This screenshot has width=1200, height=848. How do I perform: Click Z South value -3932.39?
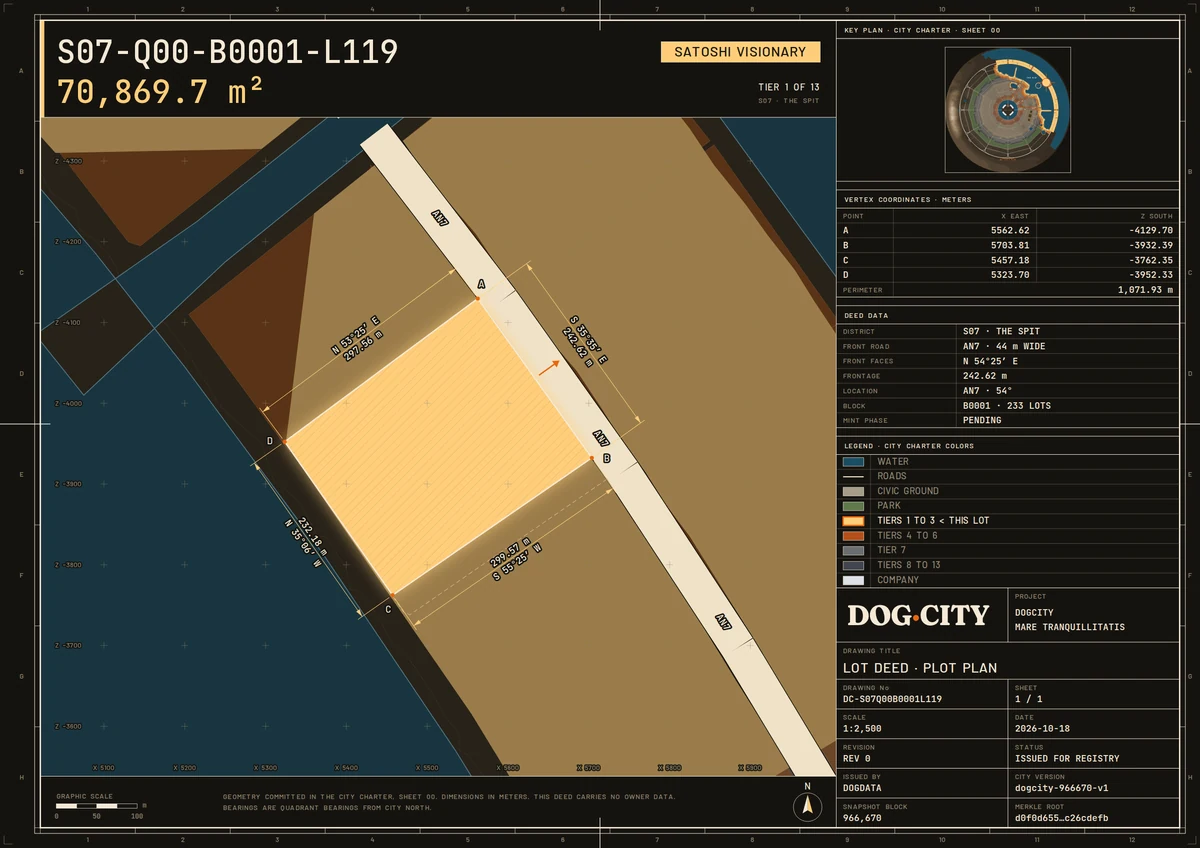1150,245
